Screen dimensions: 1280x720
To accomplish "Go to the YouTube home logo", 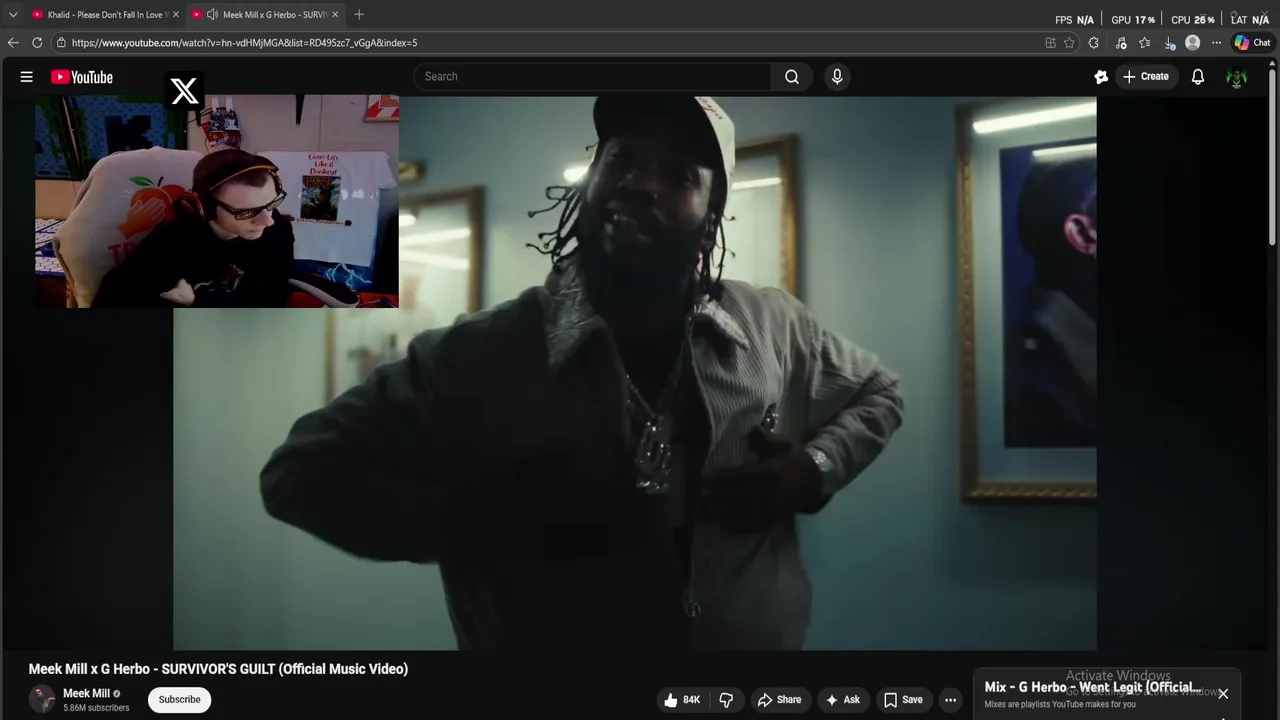I will tap(82, 77).
